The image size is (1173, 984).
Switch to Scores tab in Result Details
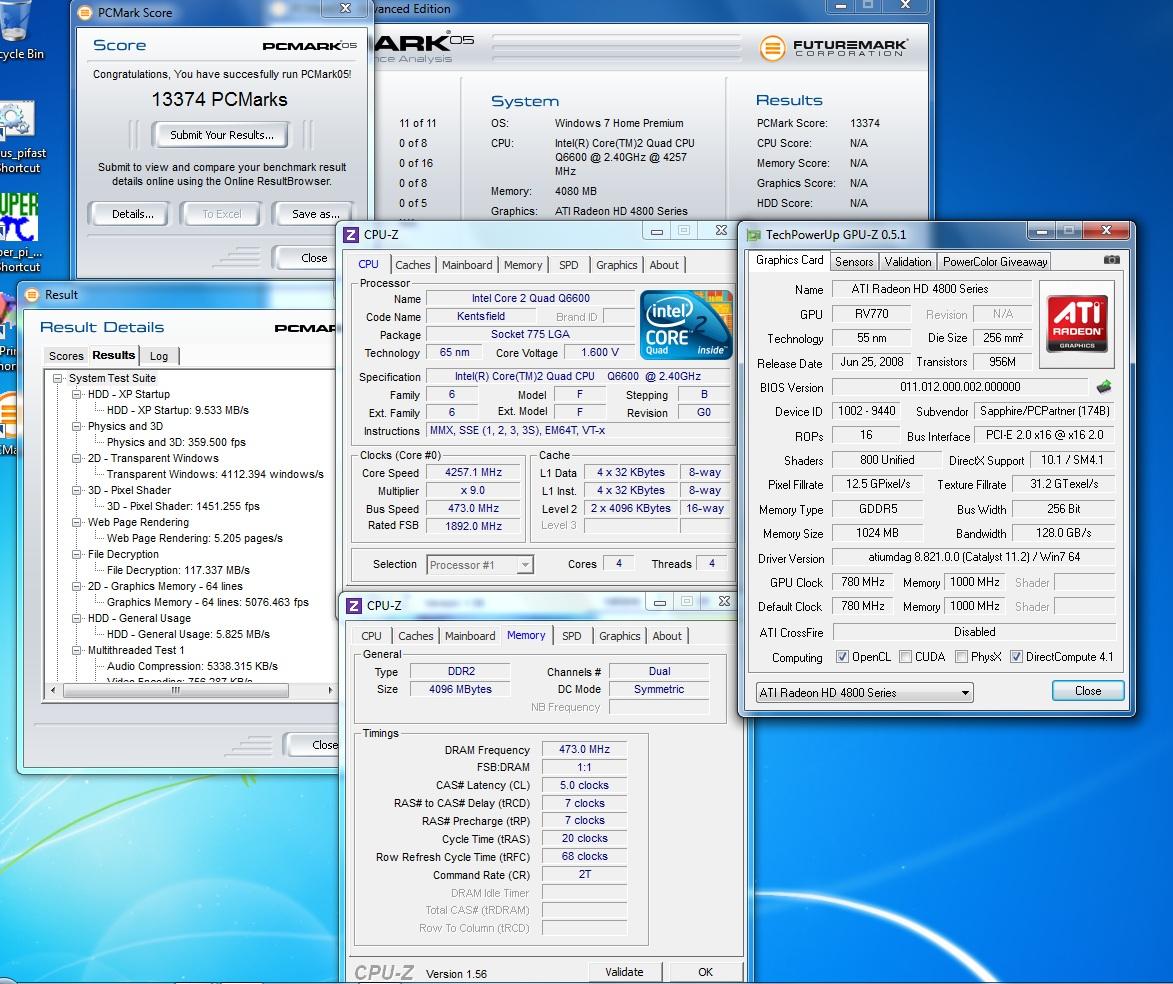tap(66, 356)
